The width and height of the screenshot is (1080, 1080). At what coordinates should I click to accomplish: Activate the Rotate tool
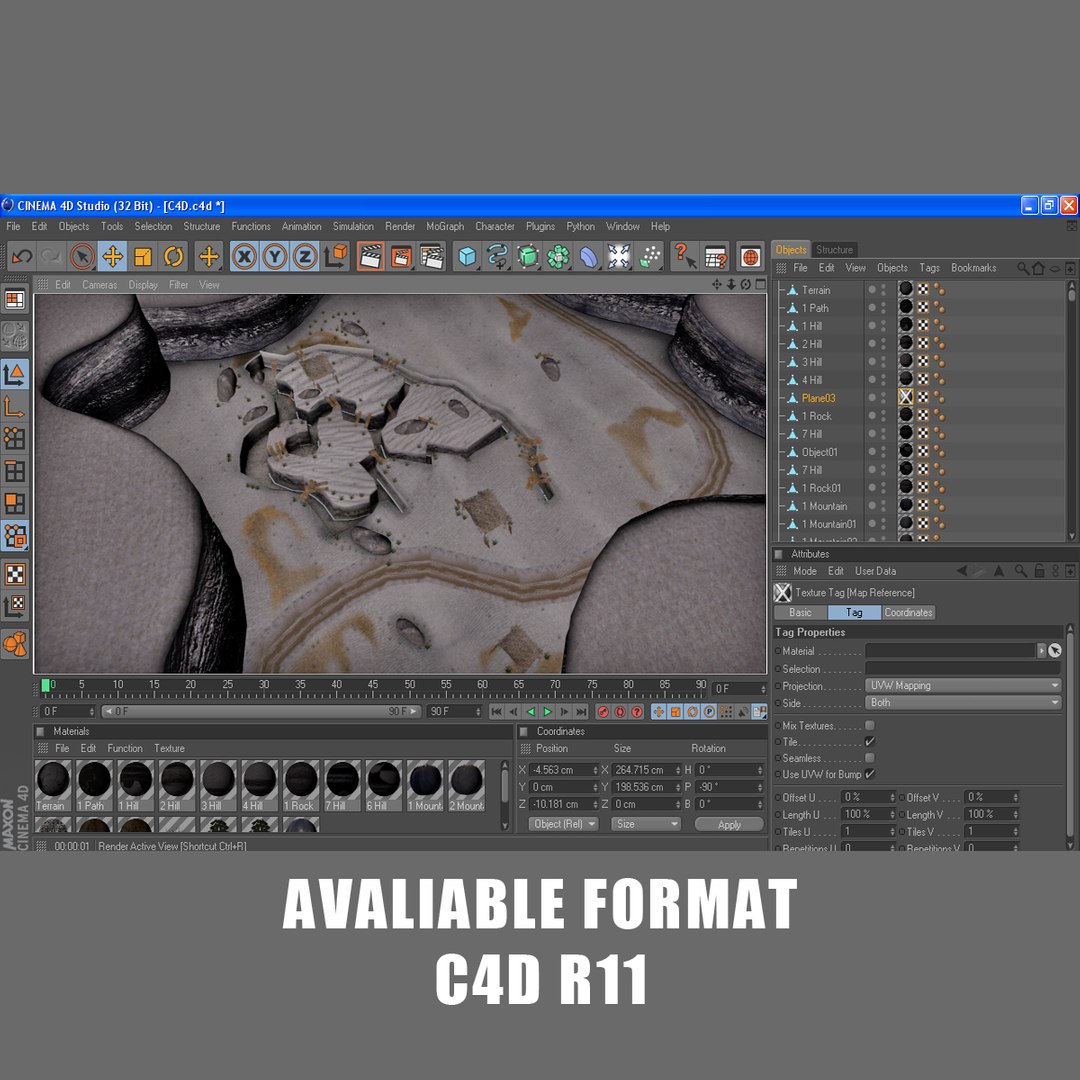173,257
